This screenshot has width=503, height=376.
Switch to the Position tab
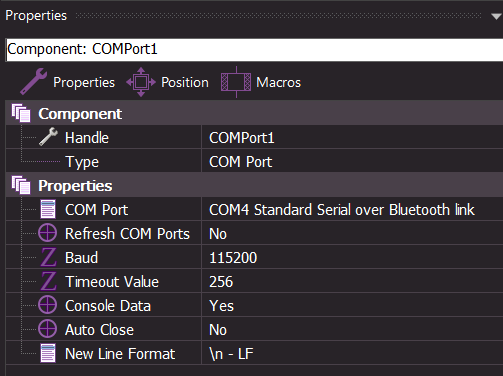(x=185, y=82)
